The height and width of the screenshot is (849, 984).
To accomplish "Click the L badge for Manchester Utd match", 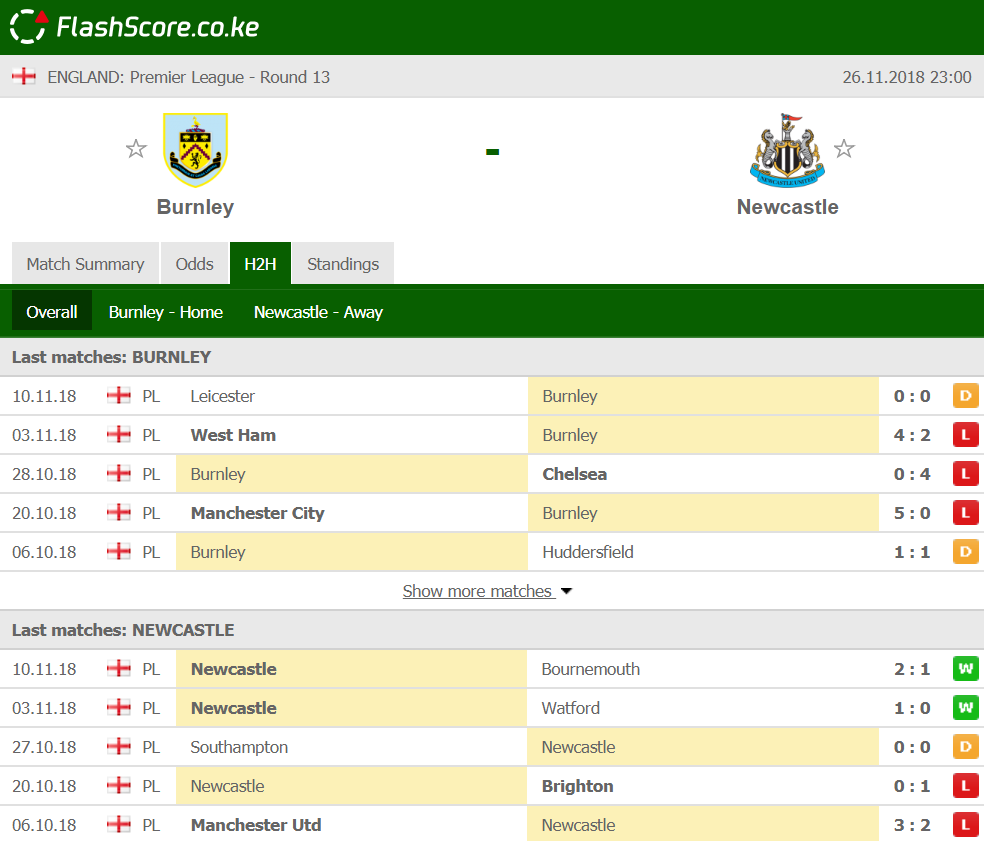I will click(966, 825).
